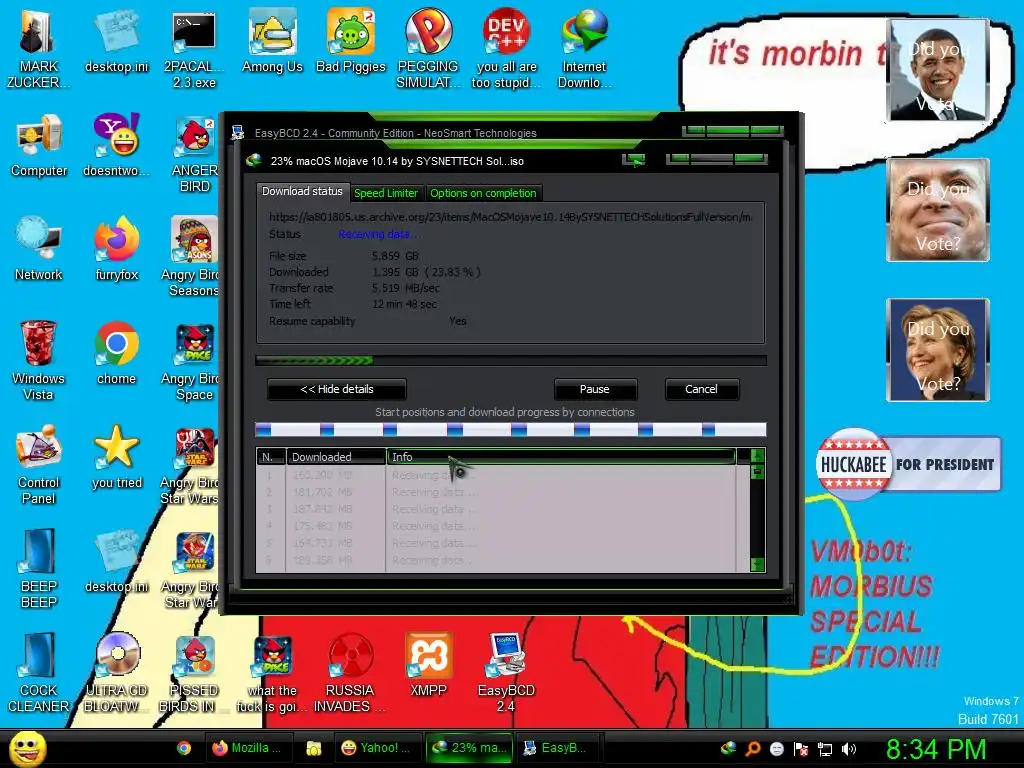This screenshot has height=768, width=1024.
Task: Launch the 'chome' Chrome shortcut
Action: pyautogui.click(x=116, y=354)
